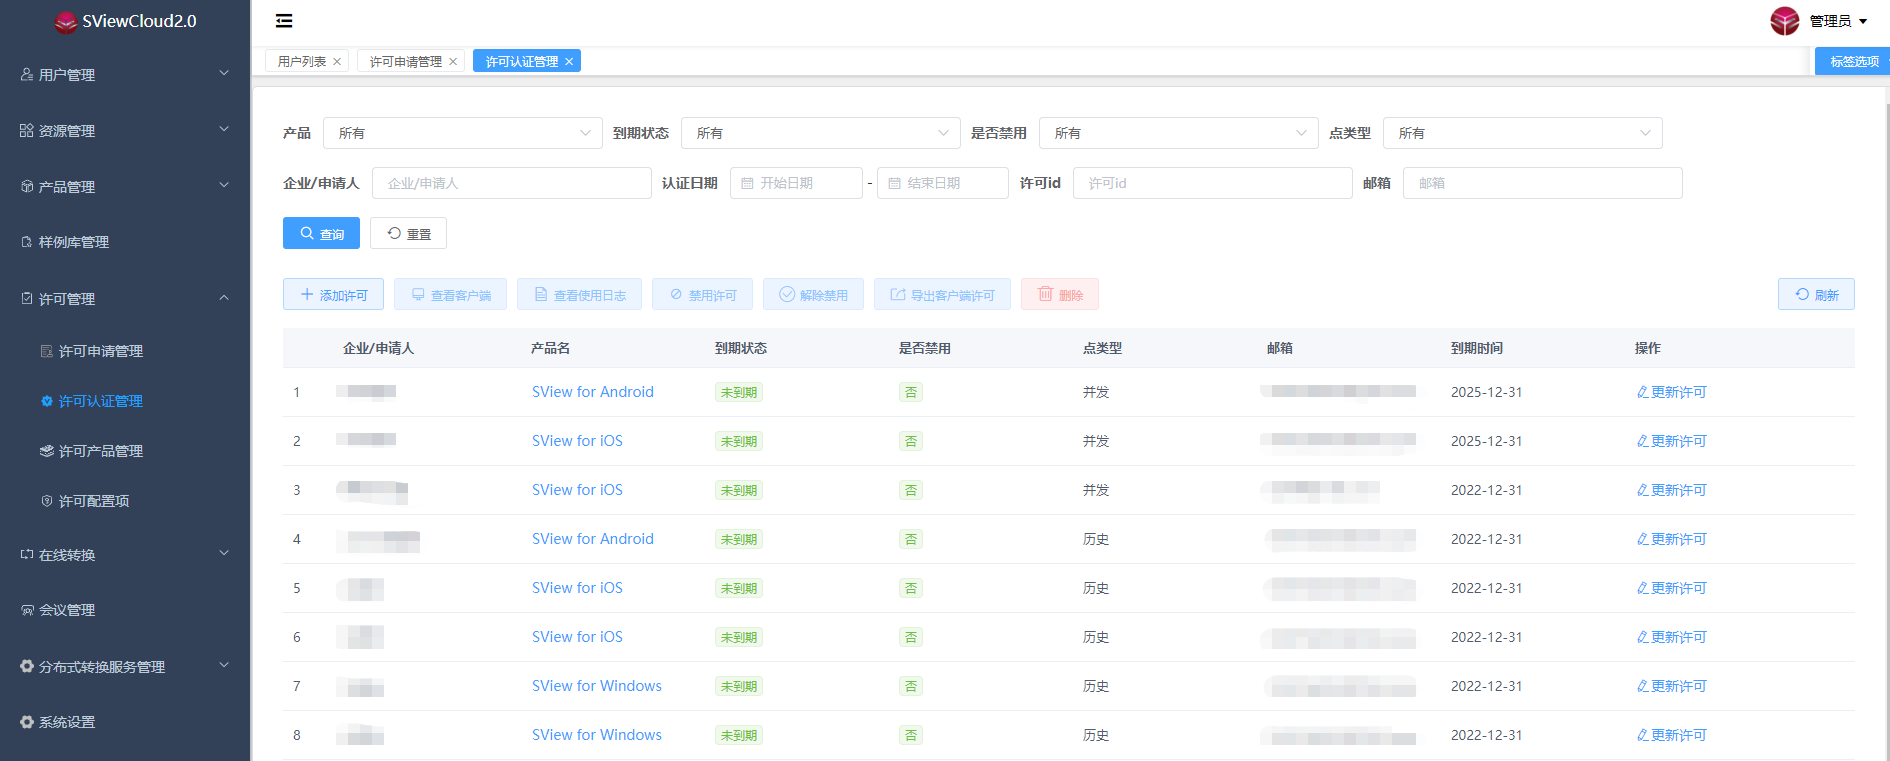Image resolution: width=1890 pixels, height=761 pixels.
Task: Click 更新许可 in row 1
Action: point(1671,392)
